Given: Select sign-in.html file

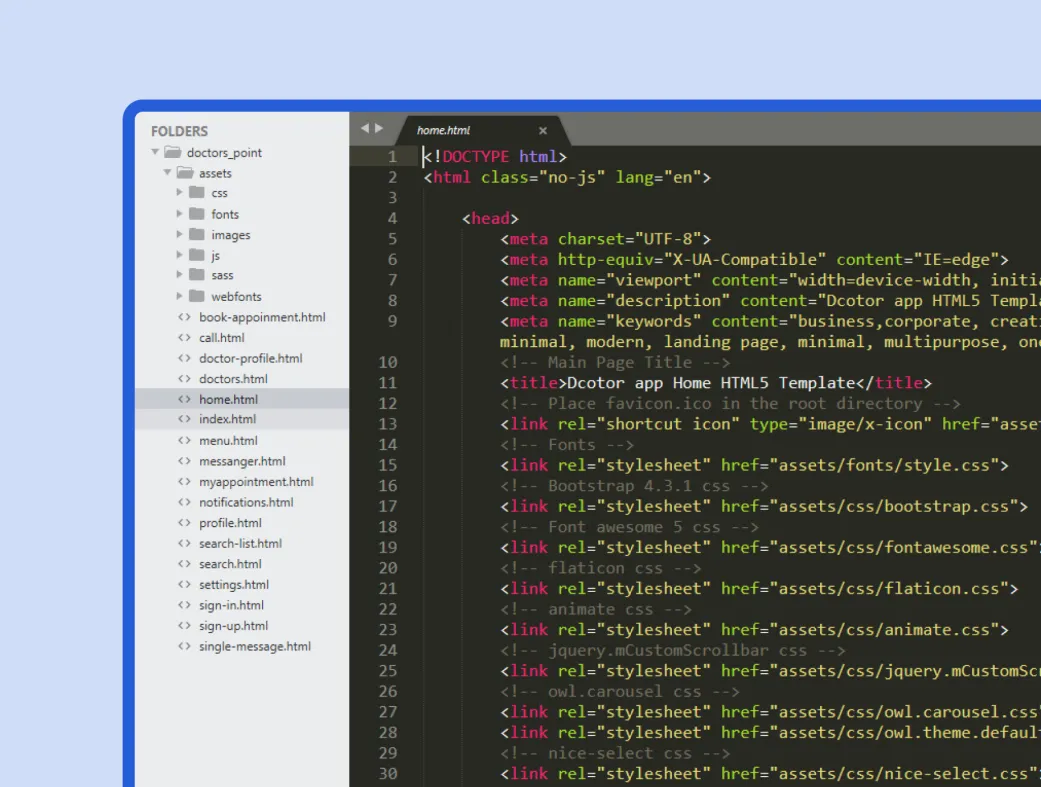Looking at the screenshot, I should 231,605.
